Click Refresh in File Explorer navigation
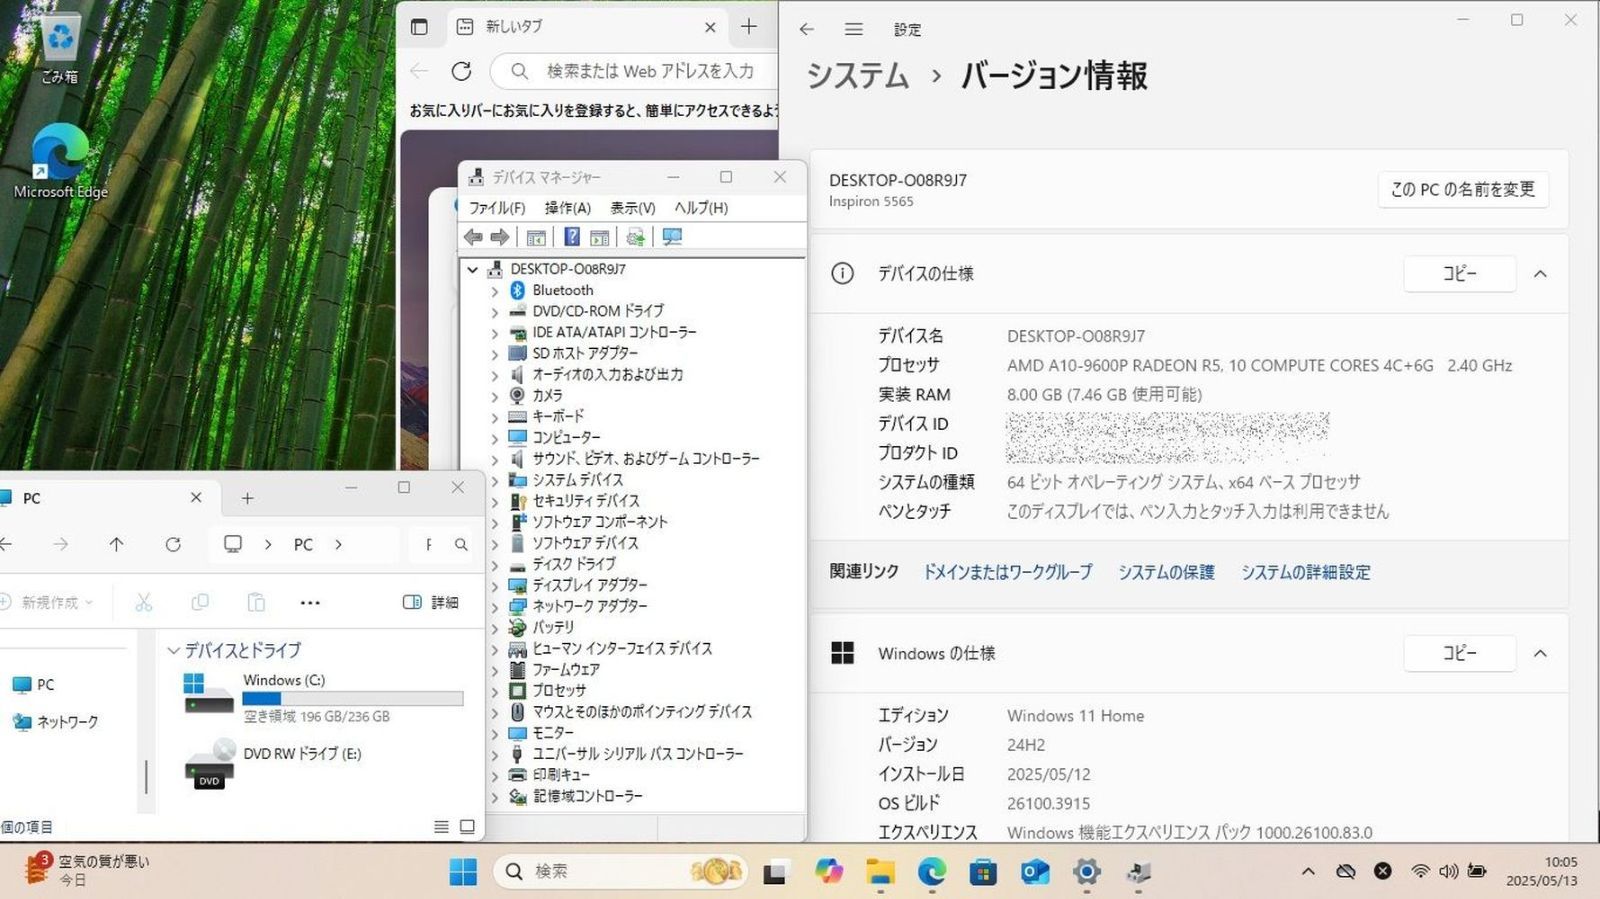The width and height of the screenshot is (1600, 899). coord(173,544)
